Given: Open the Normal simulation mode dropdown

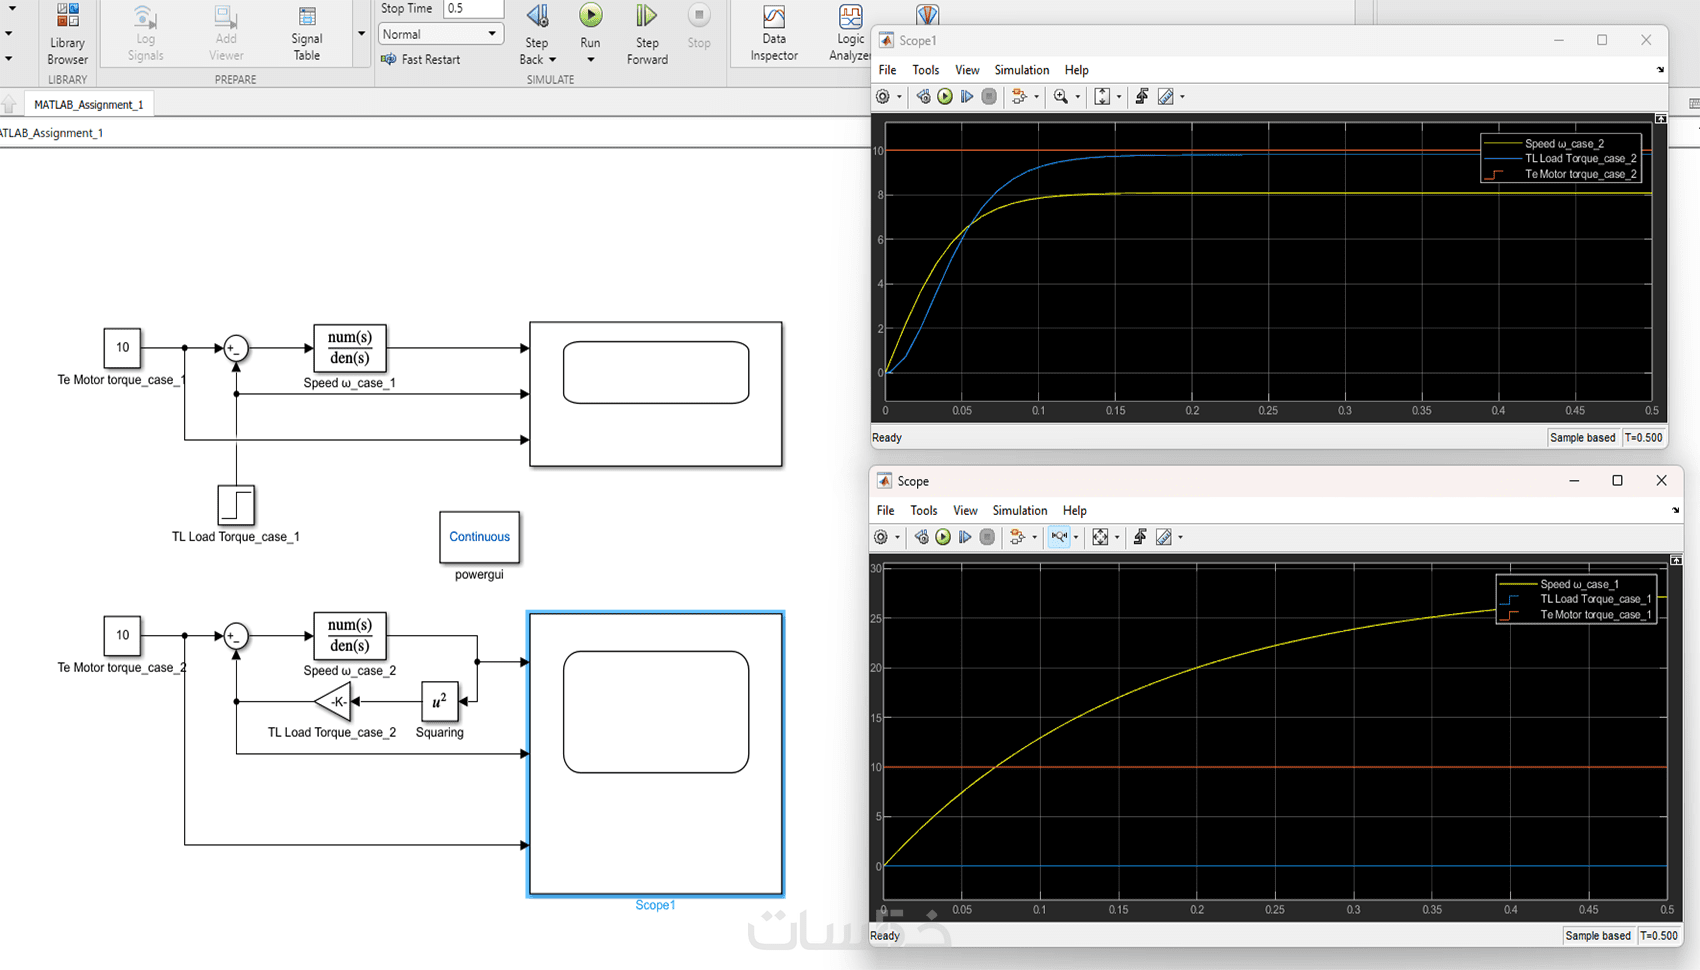Looking at the screenshot, I should (x=439, y=34).
